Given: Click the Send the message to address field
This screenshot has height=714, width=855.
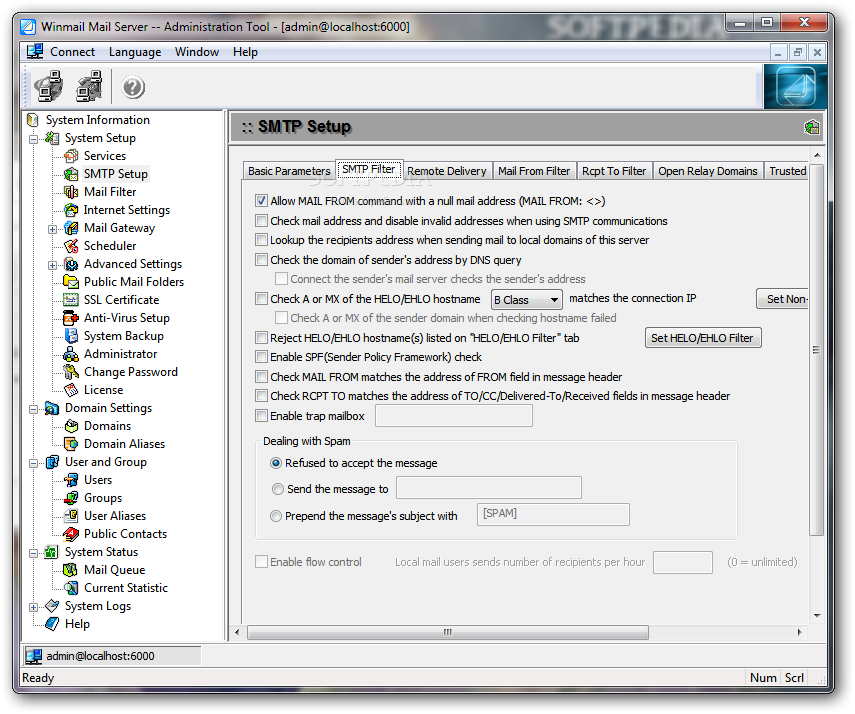Looking at the screenshot, I should (489, 488).
